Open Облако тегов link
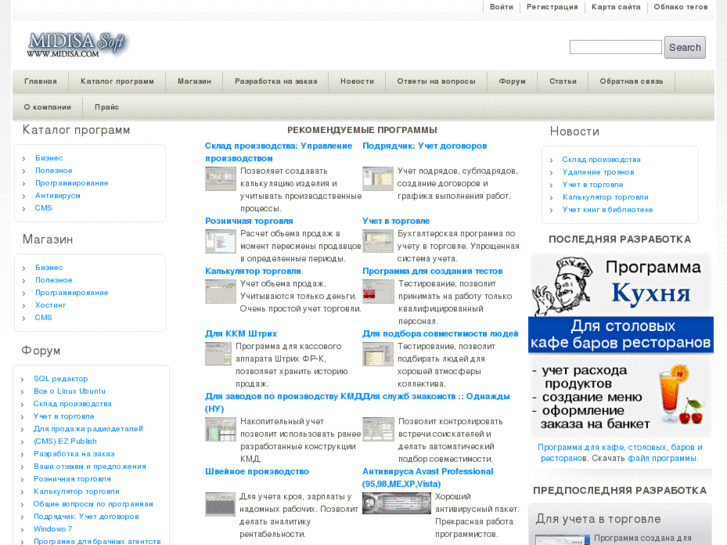The image size is (727, 545). tap(680, 7)
